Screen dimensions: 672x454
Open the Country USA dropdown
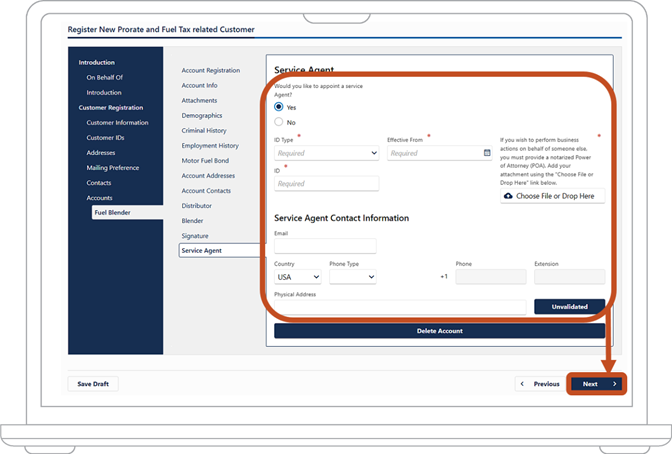(x=298, y=277)
